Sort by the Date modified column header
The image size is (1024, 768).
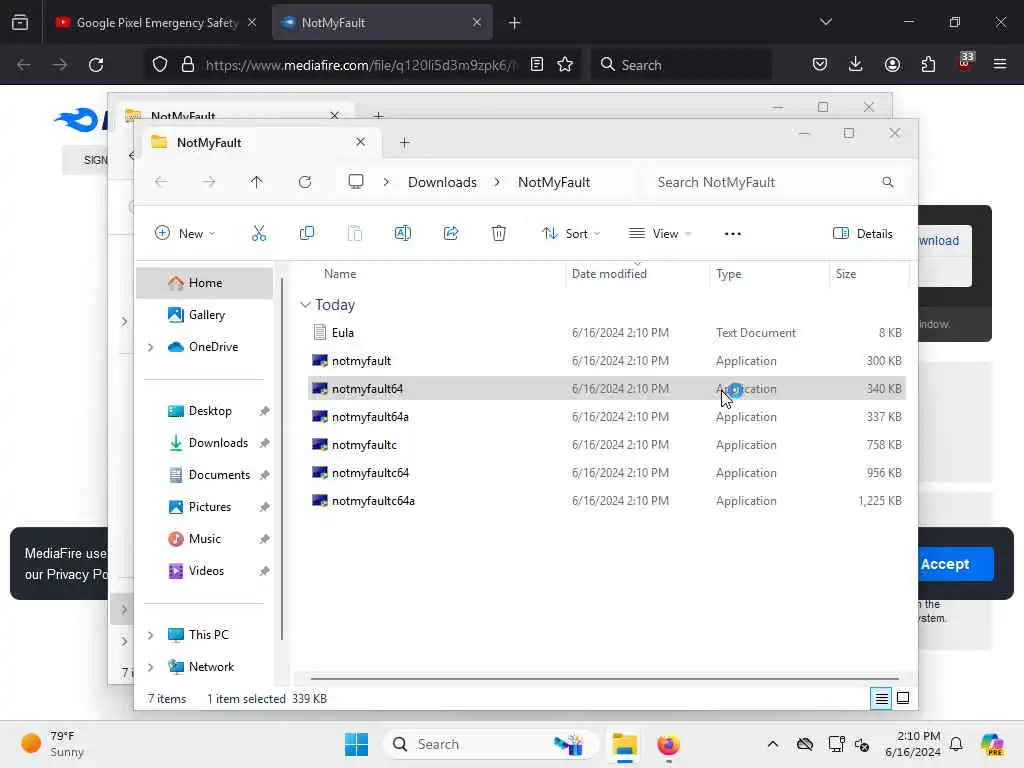tap(609, 274)
